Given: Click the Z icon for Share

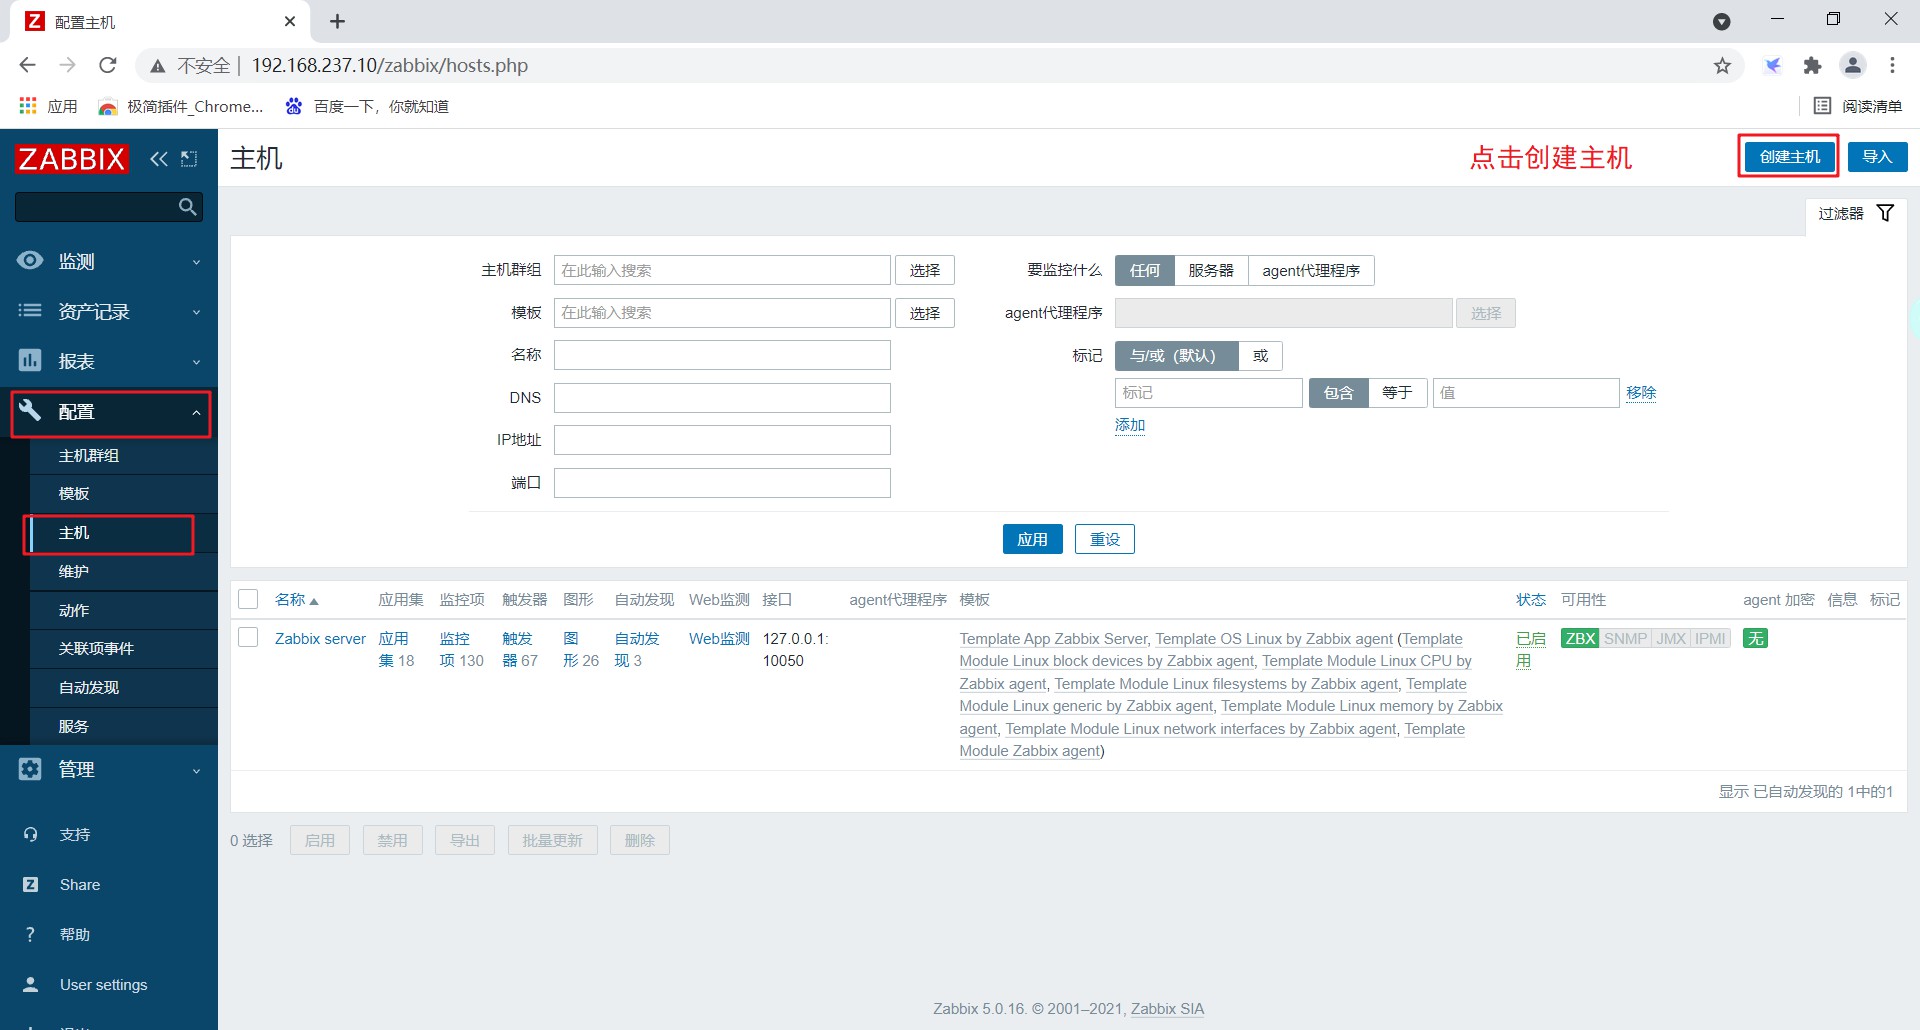Looking at the screenshot, I should click(x=30, y=884).
